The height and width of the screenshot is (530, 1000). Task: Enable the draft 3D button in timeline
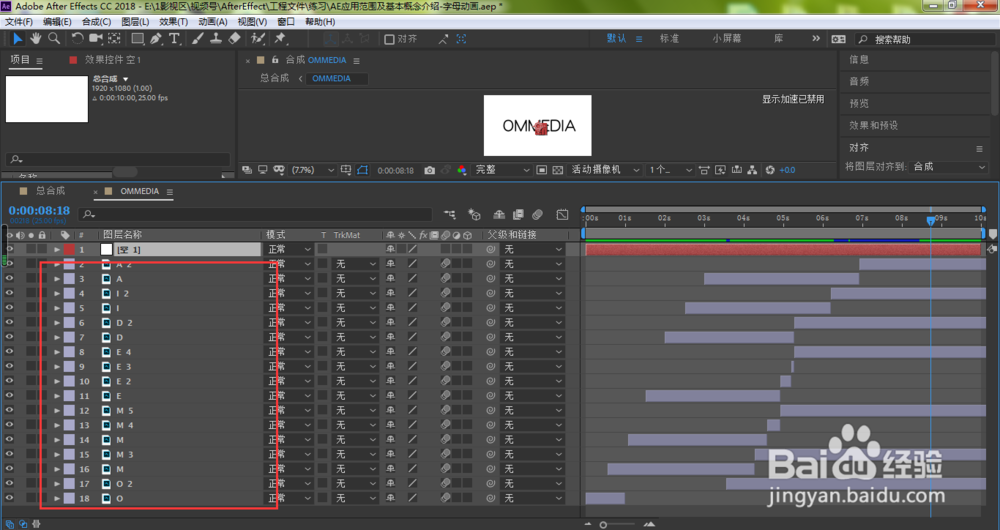click(474, 215)
